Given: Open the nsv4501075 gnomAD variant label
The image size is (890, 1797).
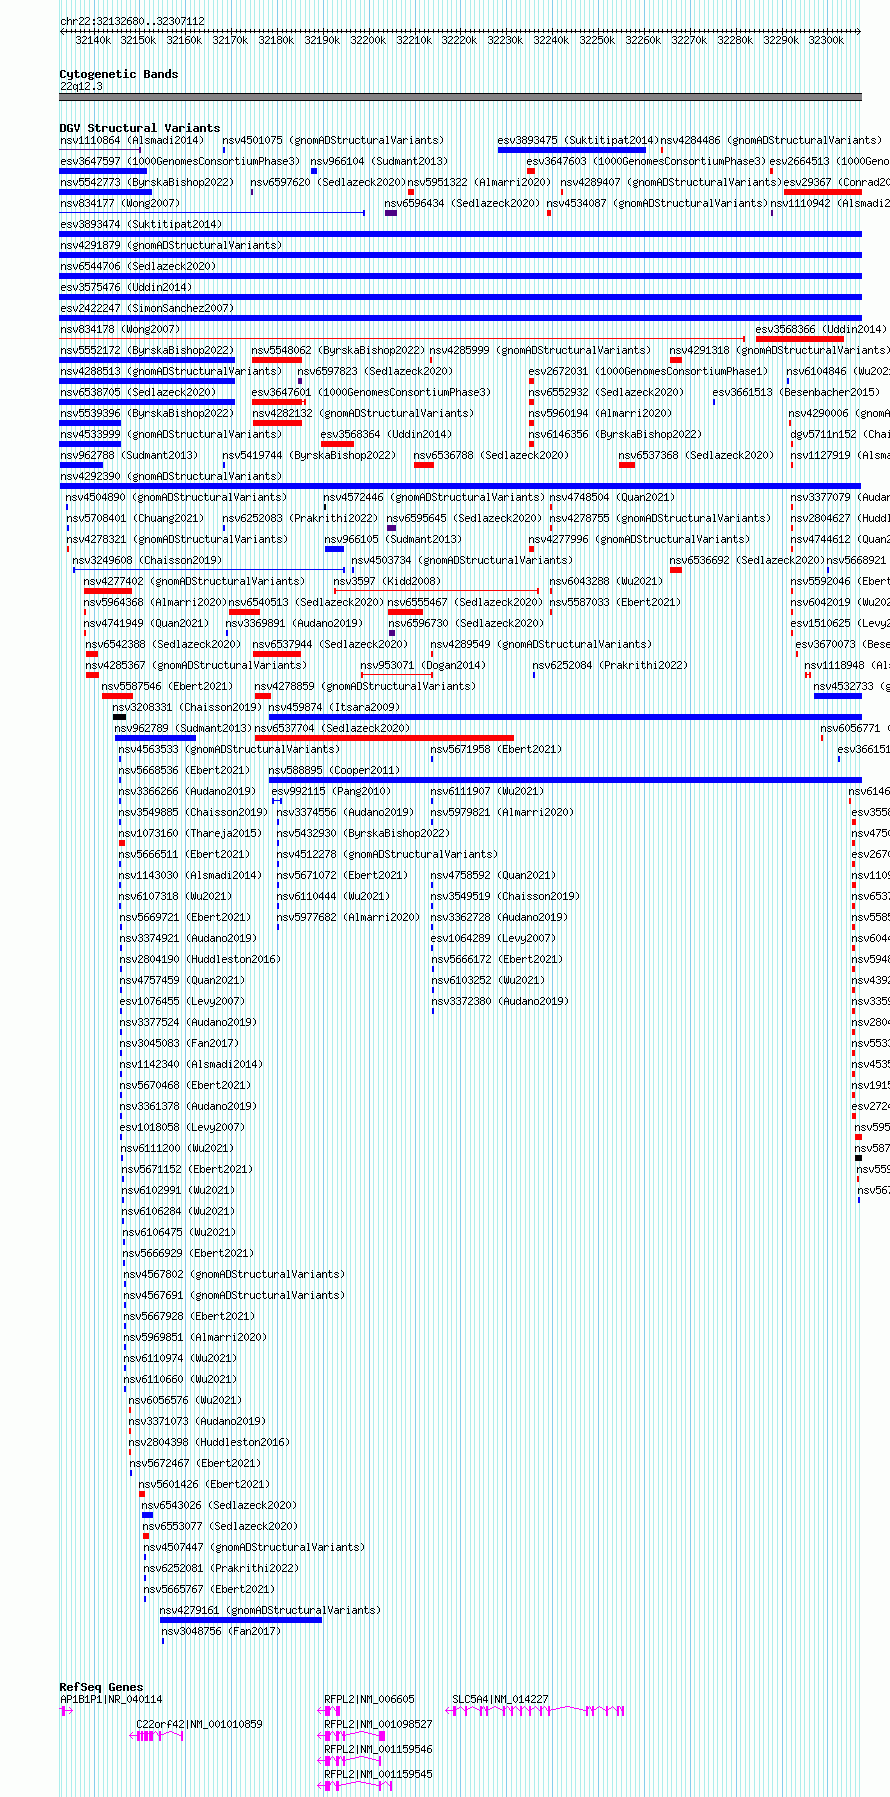Looking at the screenshot, I should click(333, 141).
